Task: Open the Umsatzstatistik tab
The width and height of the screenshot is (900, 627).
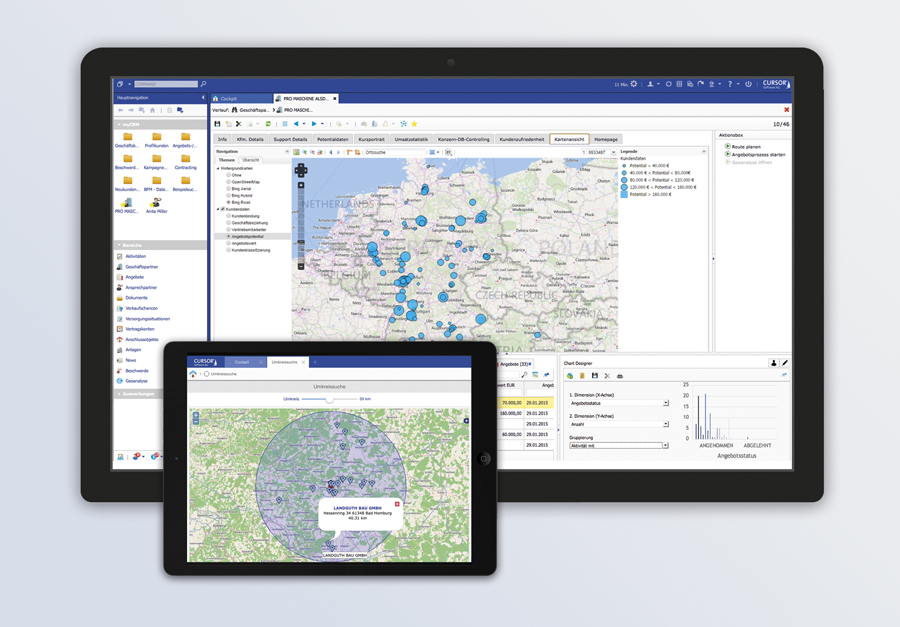Action: (410, 139)
